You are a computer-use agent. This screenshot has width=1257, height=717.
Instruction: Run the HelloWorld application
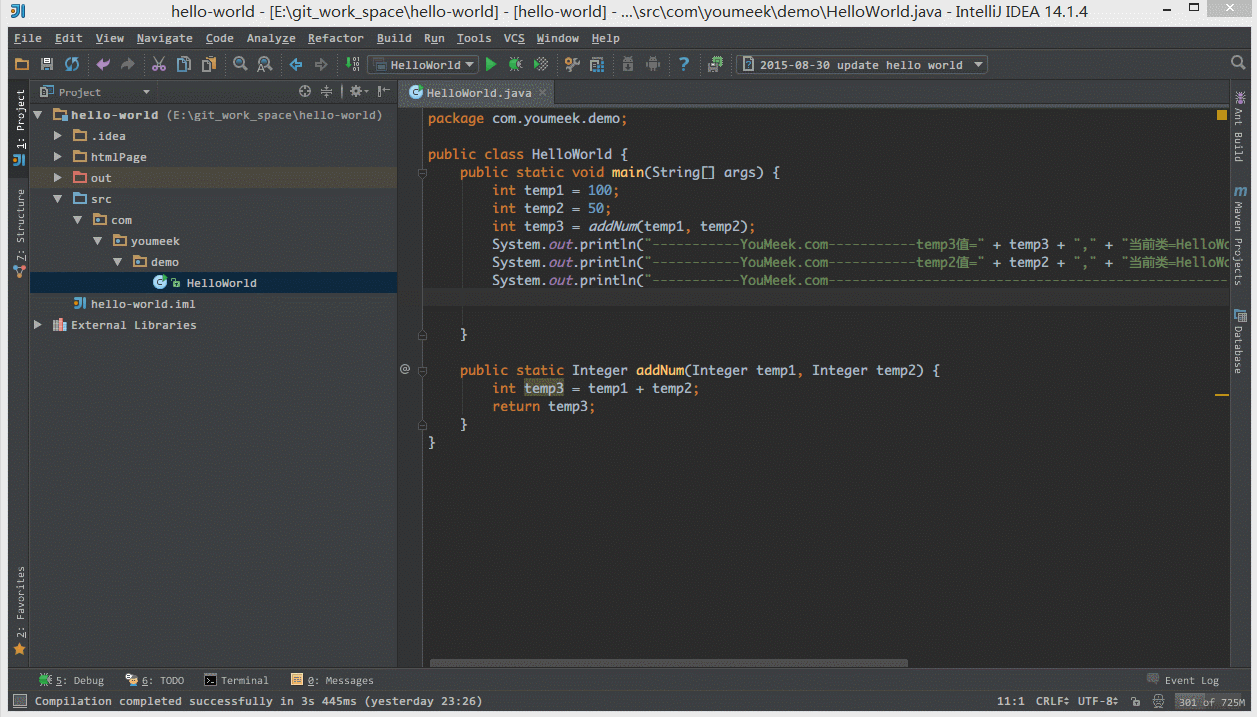coord(491,63)
